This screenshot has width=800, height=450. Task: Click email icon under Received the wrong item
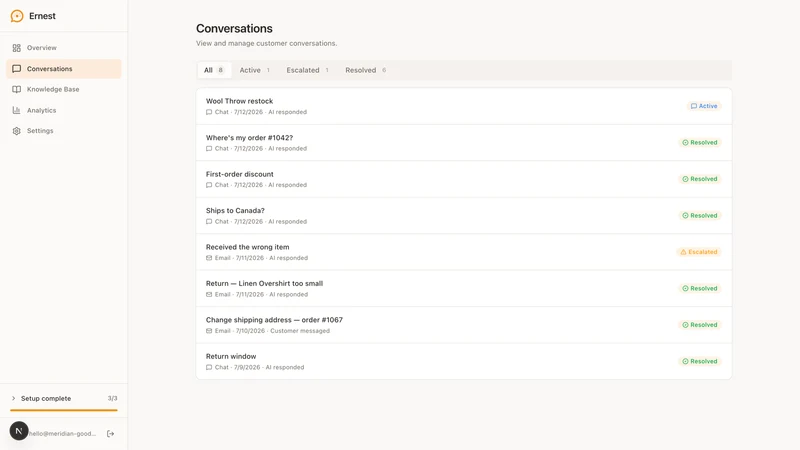click(x=209, y=258)
